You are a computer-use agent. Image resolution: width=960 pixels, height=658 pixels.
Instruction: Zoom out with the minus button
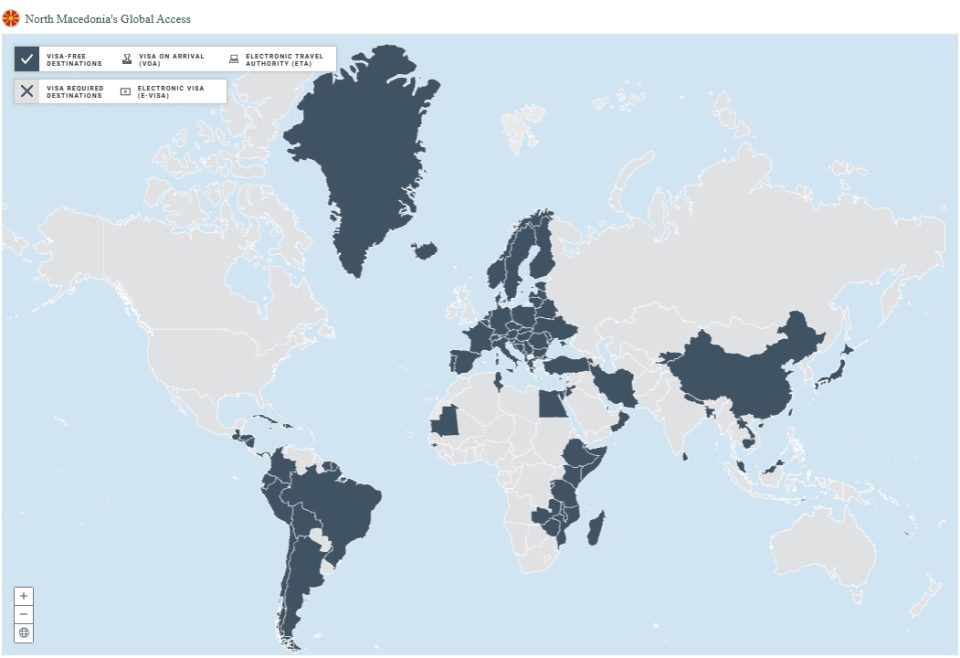point(24,613)
